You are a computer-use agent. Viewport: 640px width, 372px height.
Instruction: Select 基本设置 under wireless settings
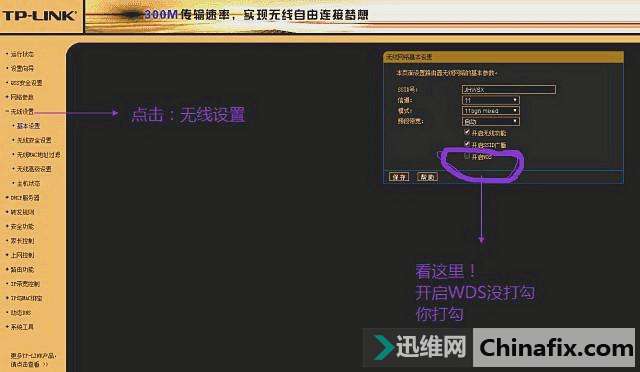click(x=28, y=126)
